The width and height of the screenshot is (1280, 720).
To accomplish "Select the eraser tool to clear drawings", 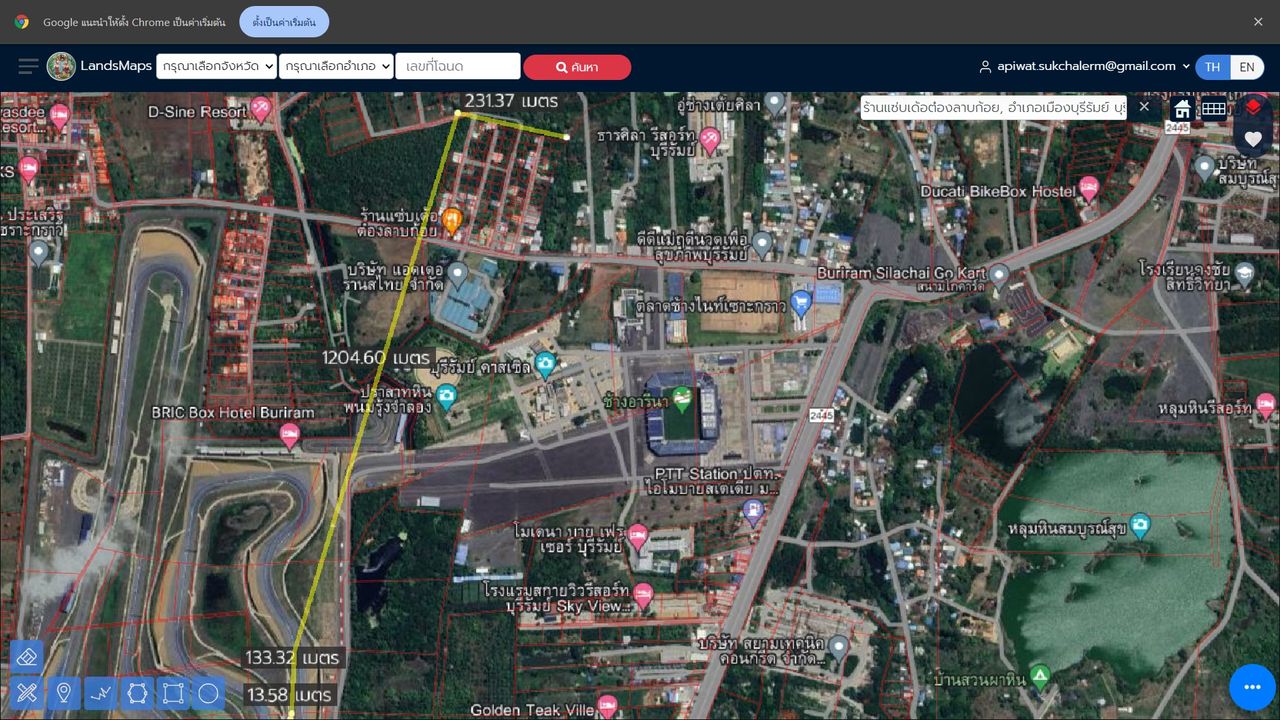I will [27, 657].
